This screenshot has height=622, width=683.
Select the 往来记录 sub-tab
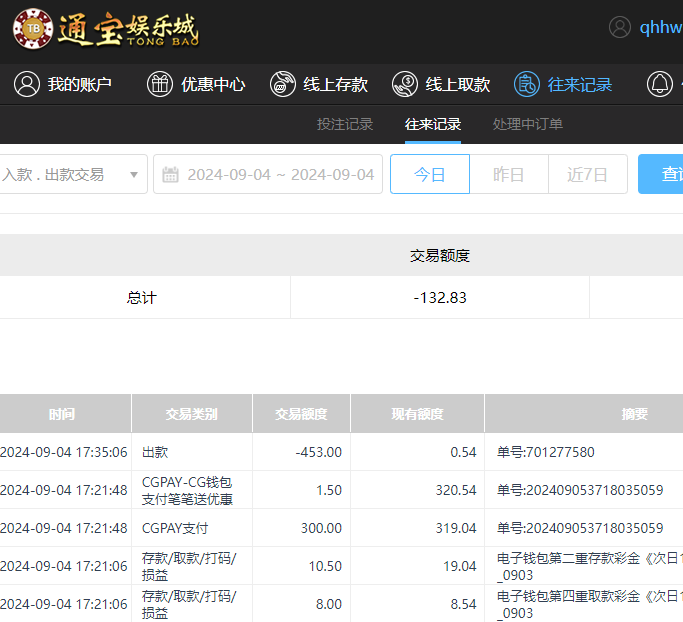click(x=433, y=124)
